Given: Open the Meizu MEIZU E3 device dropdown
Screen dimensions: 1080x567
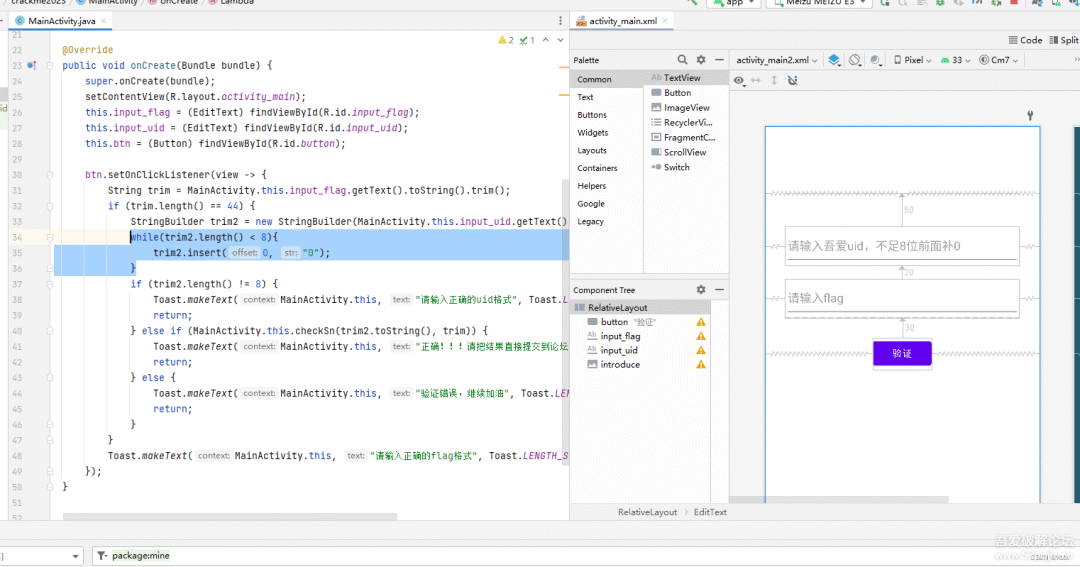Looking at the screenshot, I should [819, 3].
